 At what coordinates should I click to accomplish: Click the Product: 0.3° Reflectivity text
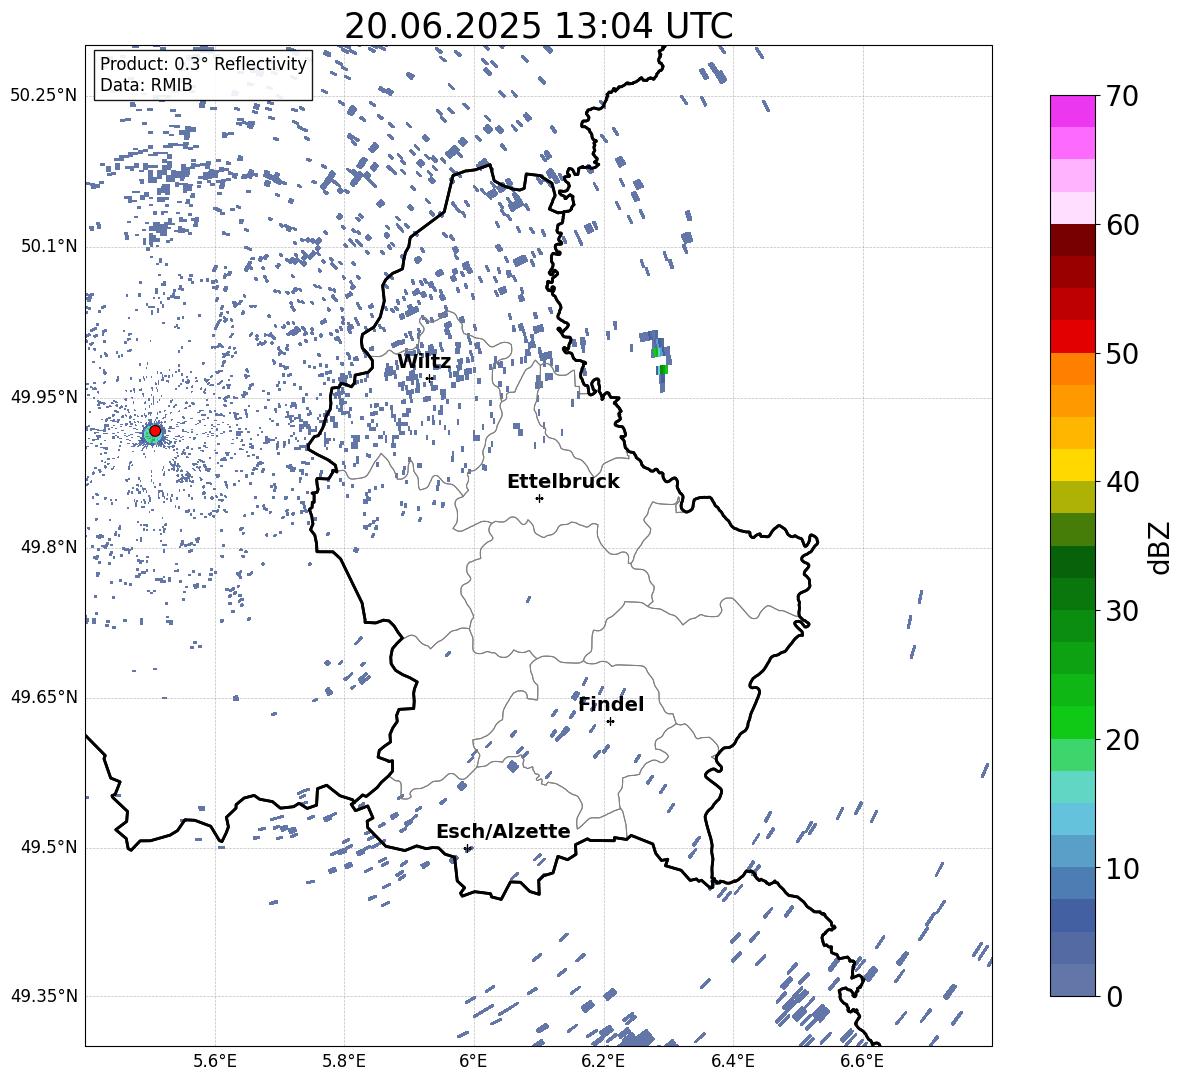point(203,64)
